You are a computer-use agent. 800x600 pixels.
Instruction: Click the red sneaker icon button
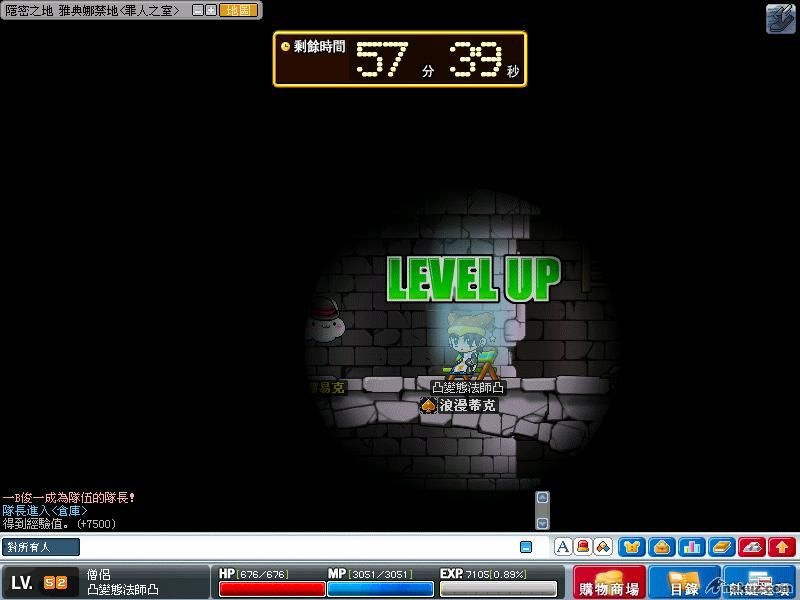pos(752,547)
